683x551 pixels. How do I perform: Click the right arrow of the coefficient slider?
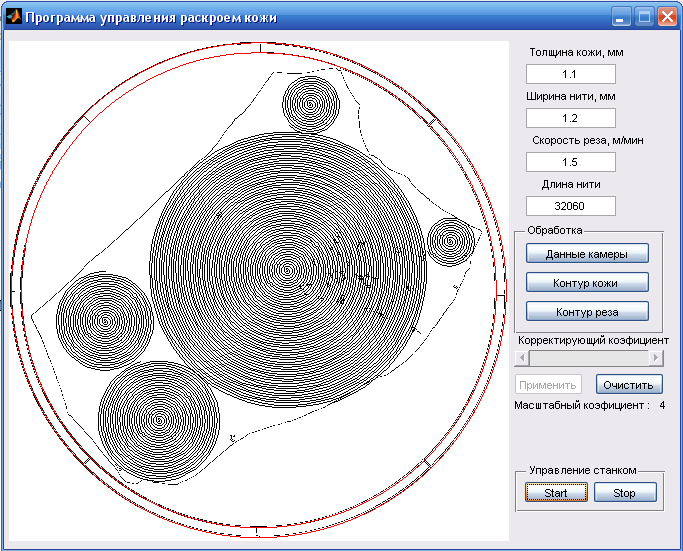(656, 357)
